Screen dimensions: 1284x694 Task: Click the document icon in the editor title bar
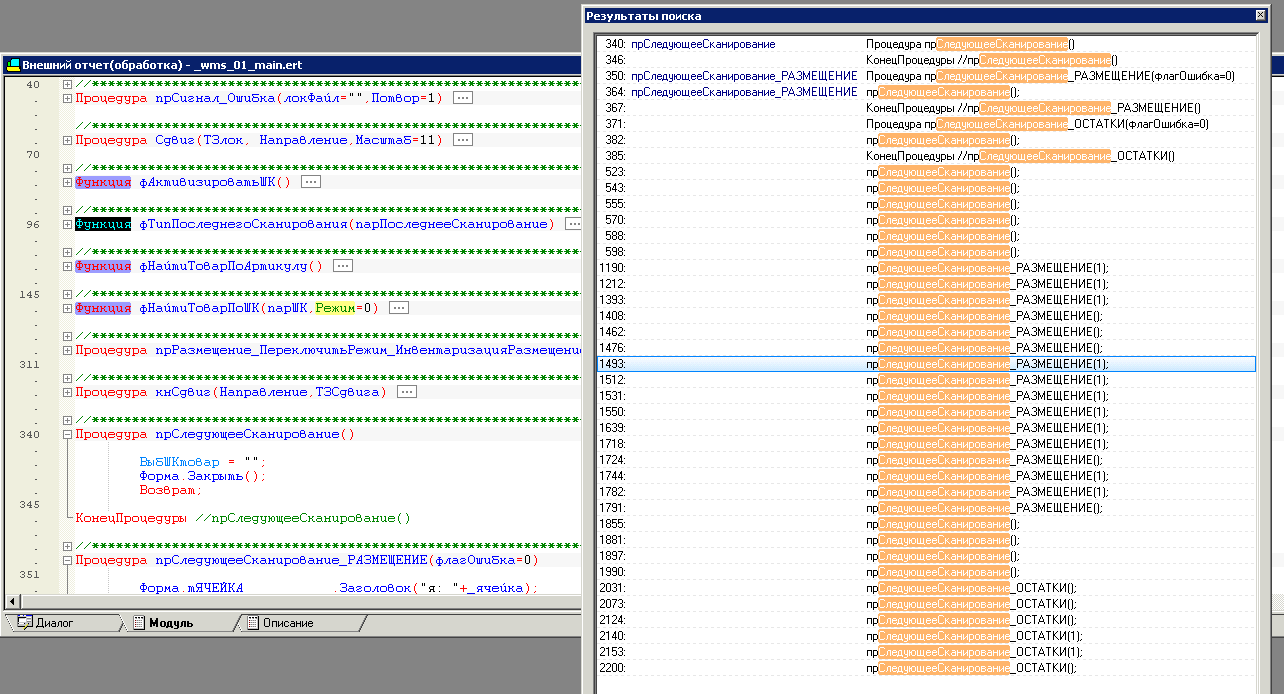[x=13, y=65]
